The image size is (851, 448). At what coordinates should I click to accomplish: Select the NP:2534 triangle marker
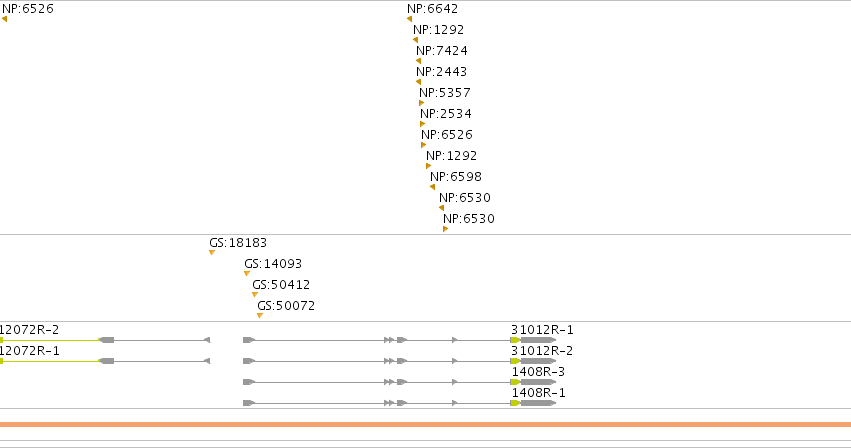pos(423,124)
